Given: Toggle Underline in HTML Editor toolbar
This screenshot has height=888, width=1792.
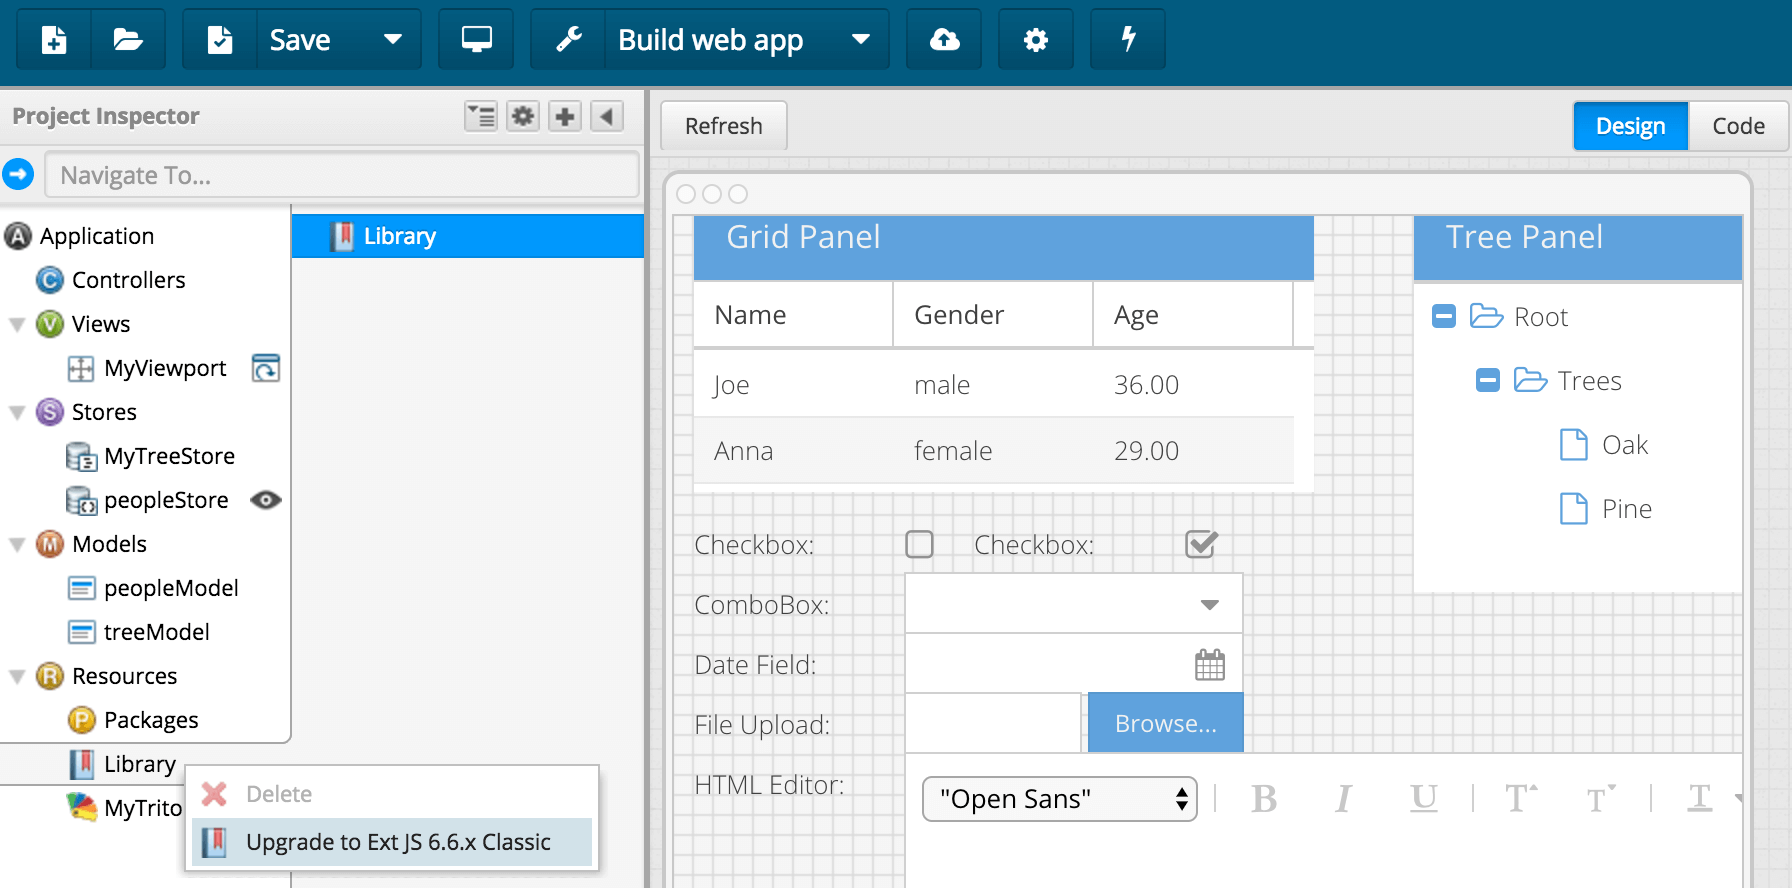Looking at the screenshot, I should click(1424, 799).
